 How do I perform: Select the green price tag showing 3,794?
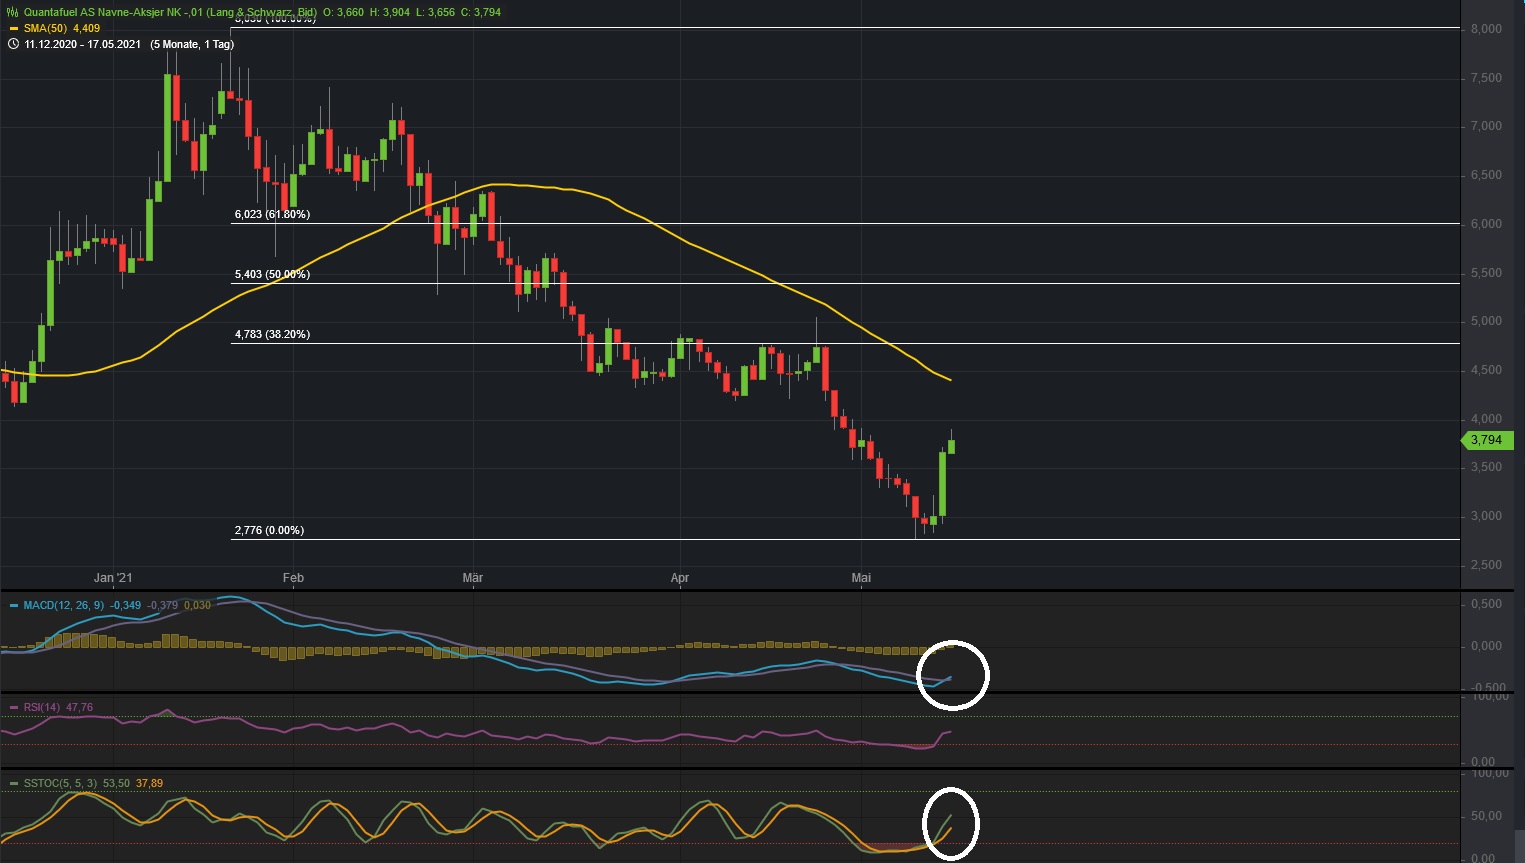pos(1486,440)
